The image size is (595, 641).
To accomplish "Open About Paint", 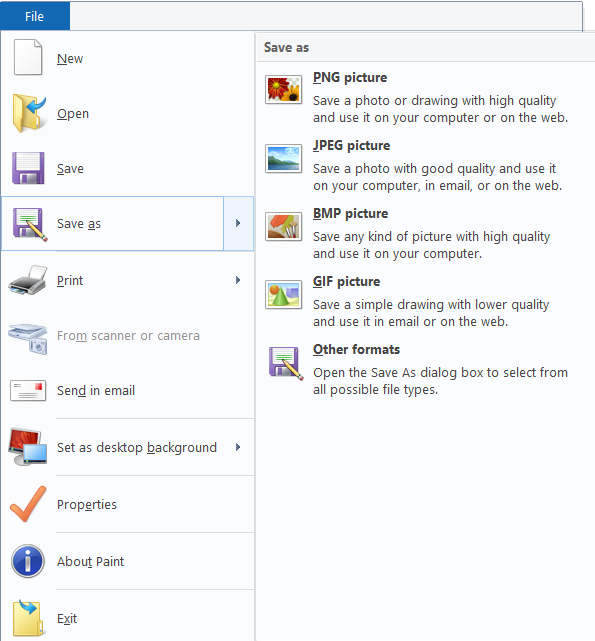I will click(x=127, y=561).
